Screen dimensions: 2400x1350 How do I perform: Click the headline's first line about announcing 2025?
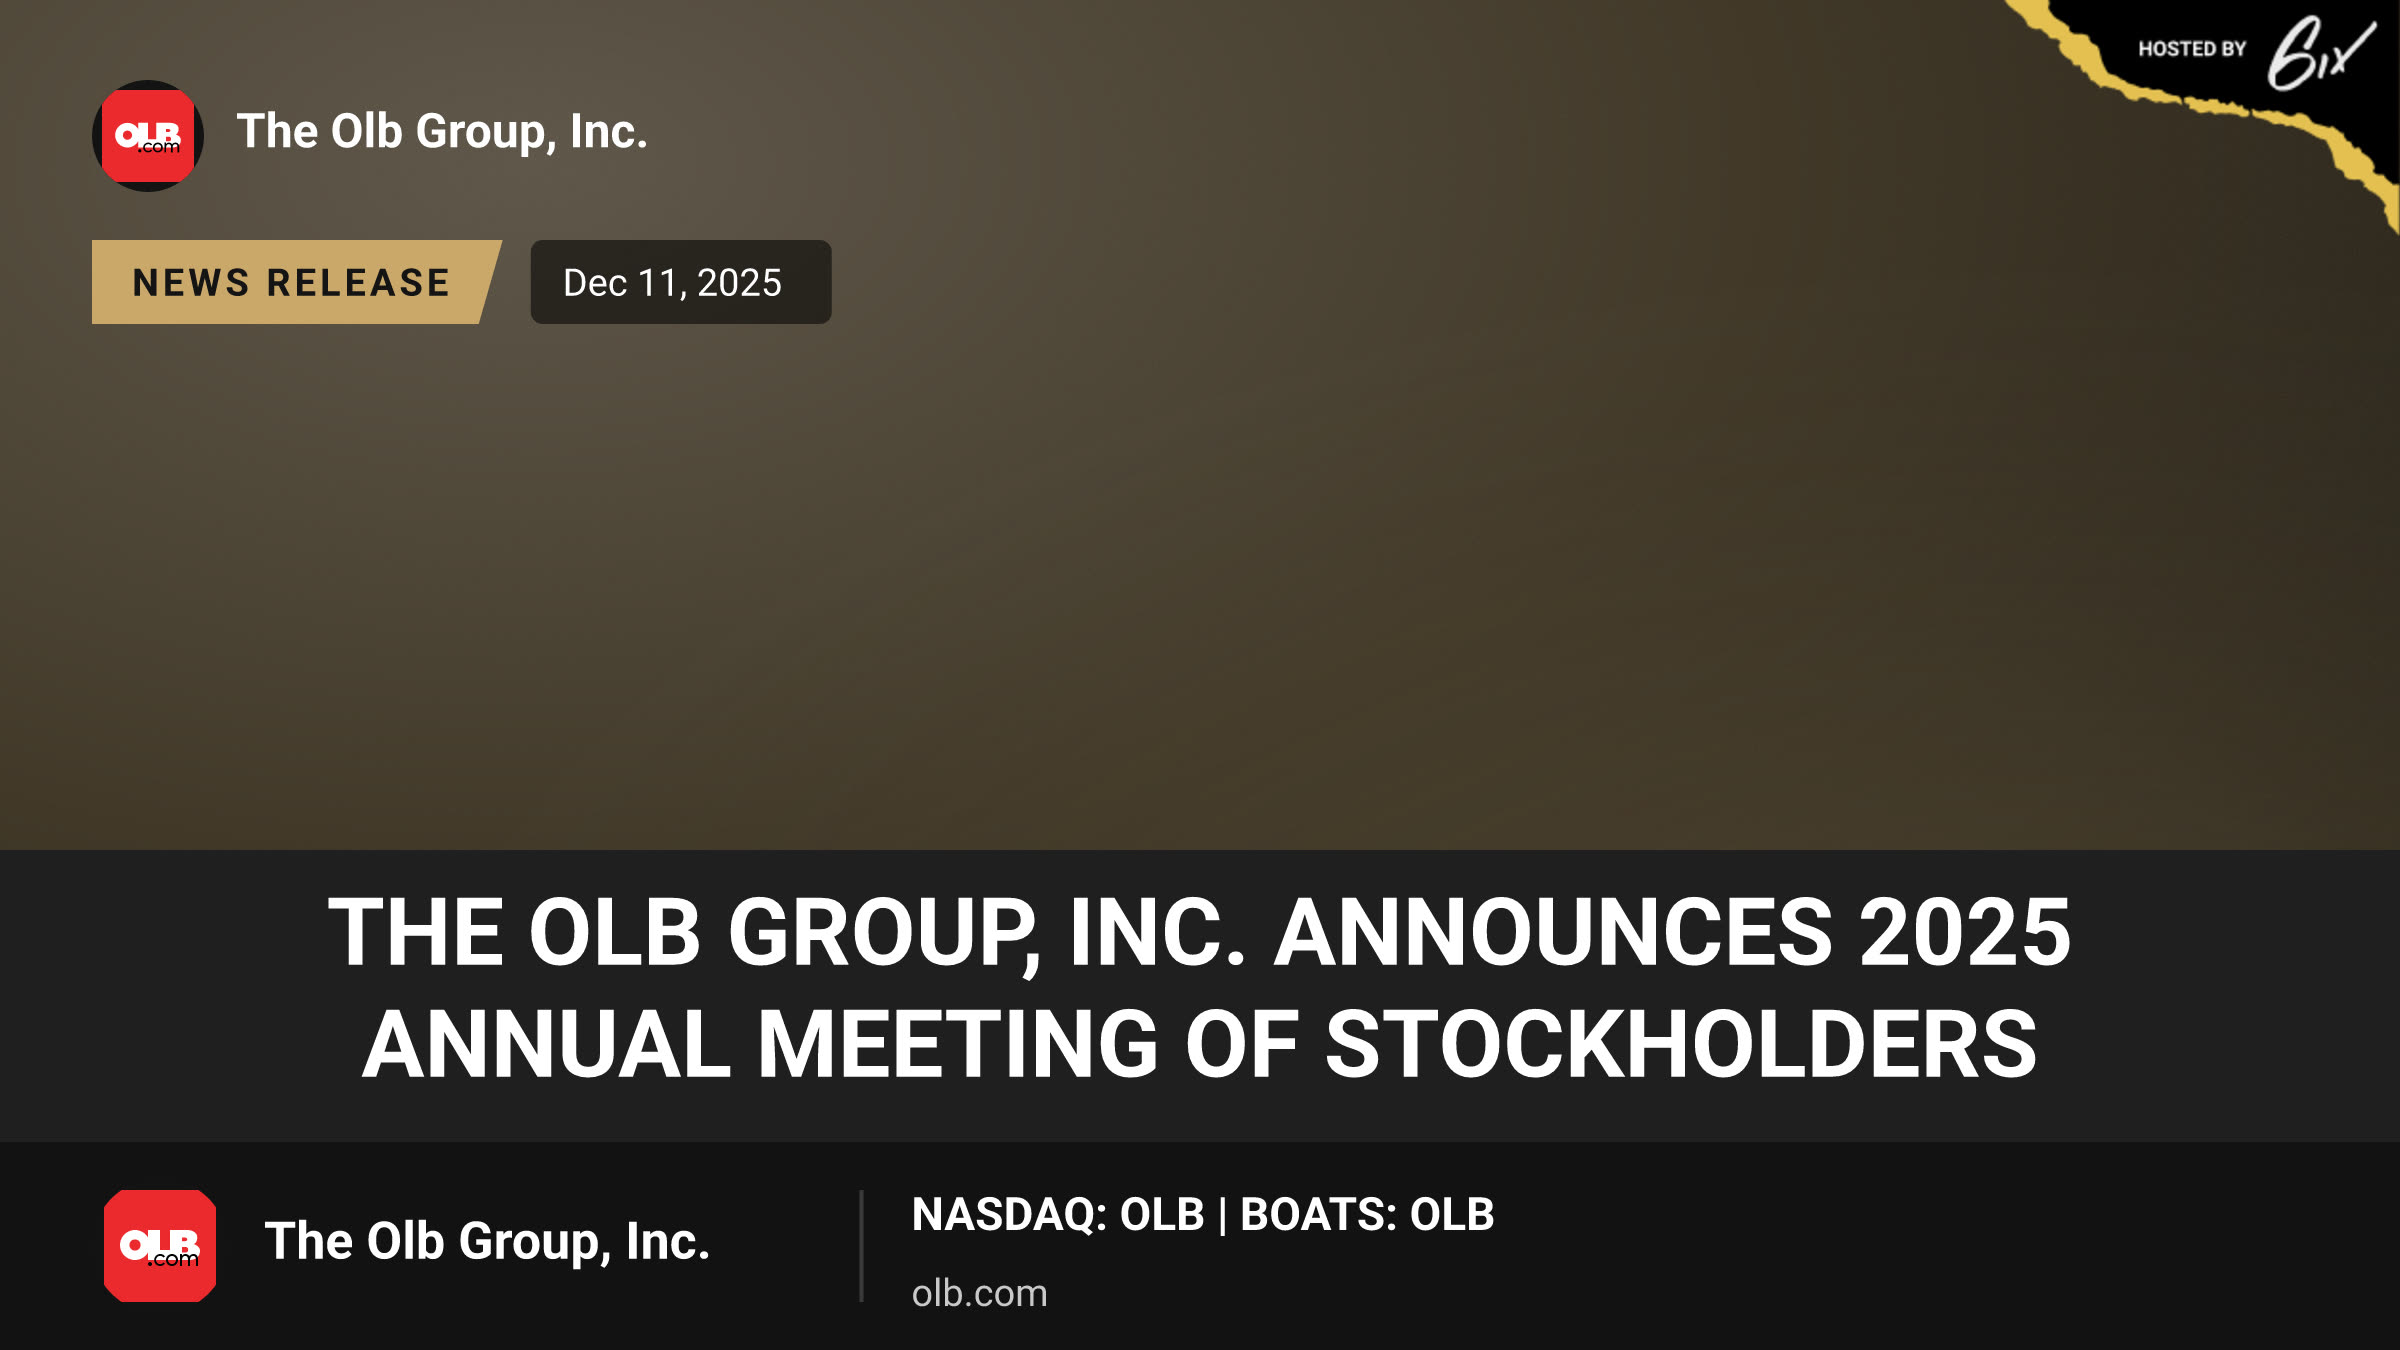pyautogui.click(x=1199, y=932)
